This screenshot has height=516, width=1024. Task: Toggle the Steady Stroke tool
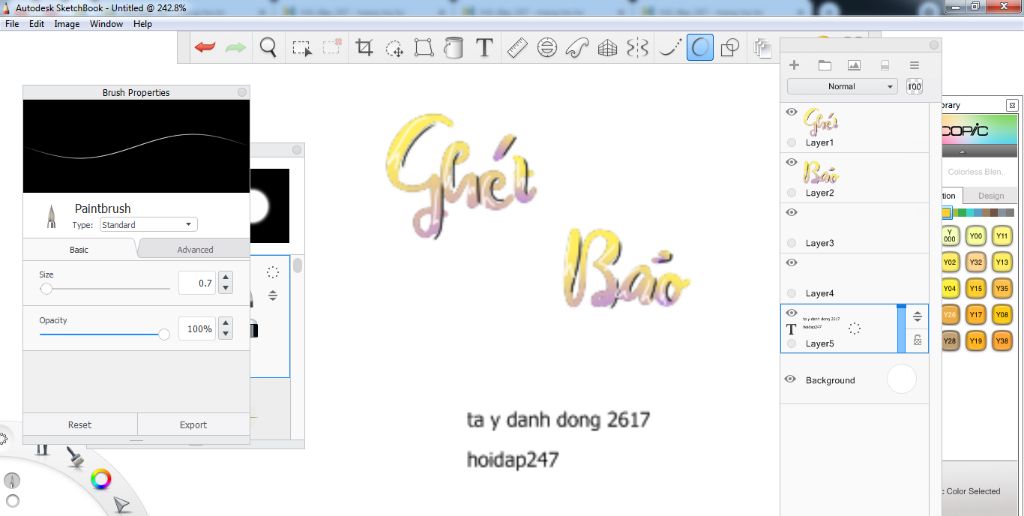point(669,48)
